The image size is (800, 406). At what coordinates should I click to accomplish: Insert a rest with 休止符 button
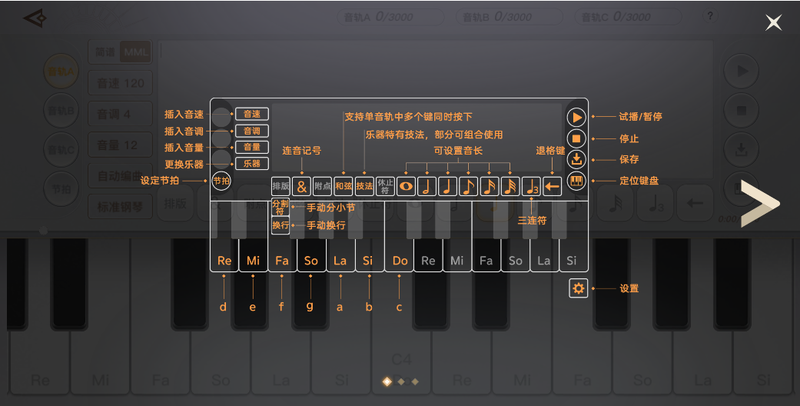[385, 185]
